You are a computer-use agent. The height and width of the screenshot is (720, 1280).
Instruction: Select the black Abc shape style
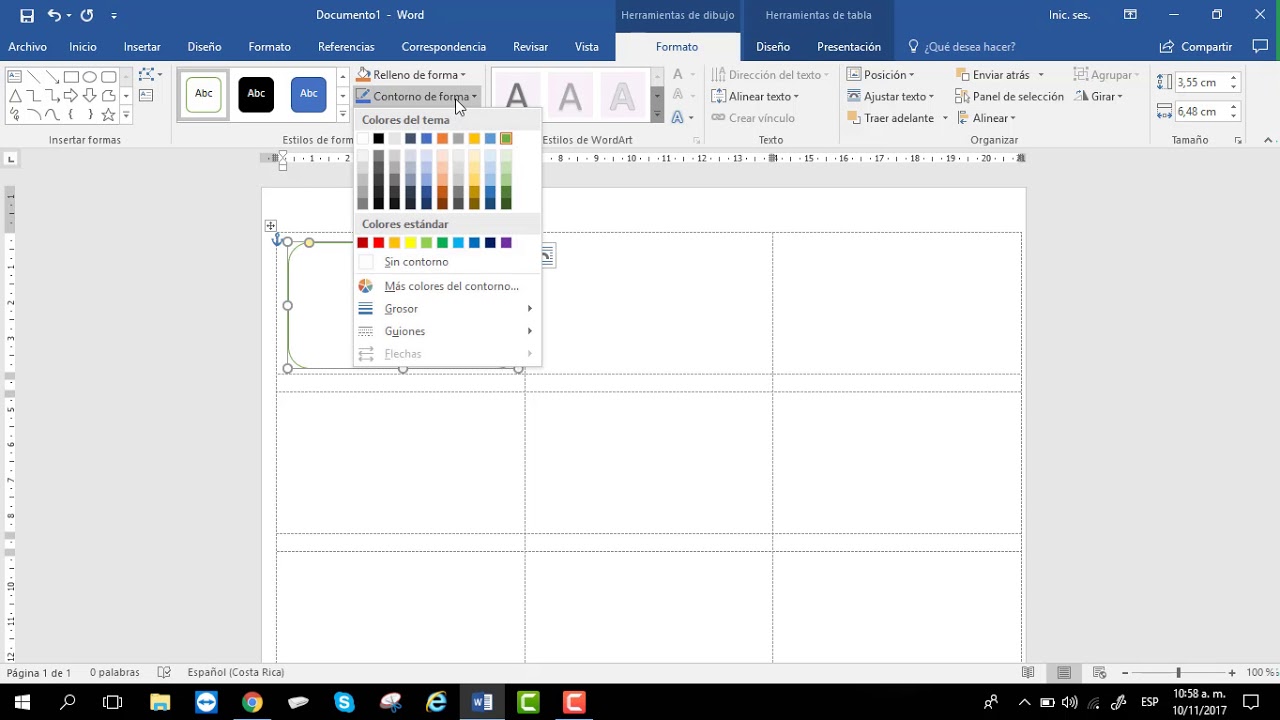tap(256, 94)
